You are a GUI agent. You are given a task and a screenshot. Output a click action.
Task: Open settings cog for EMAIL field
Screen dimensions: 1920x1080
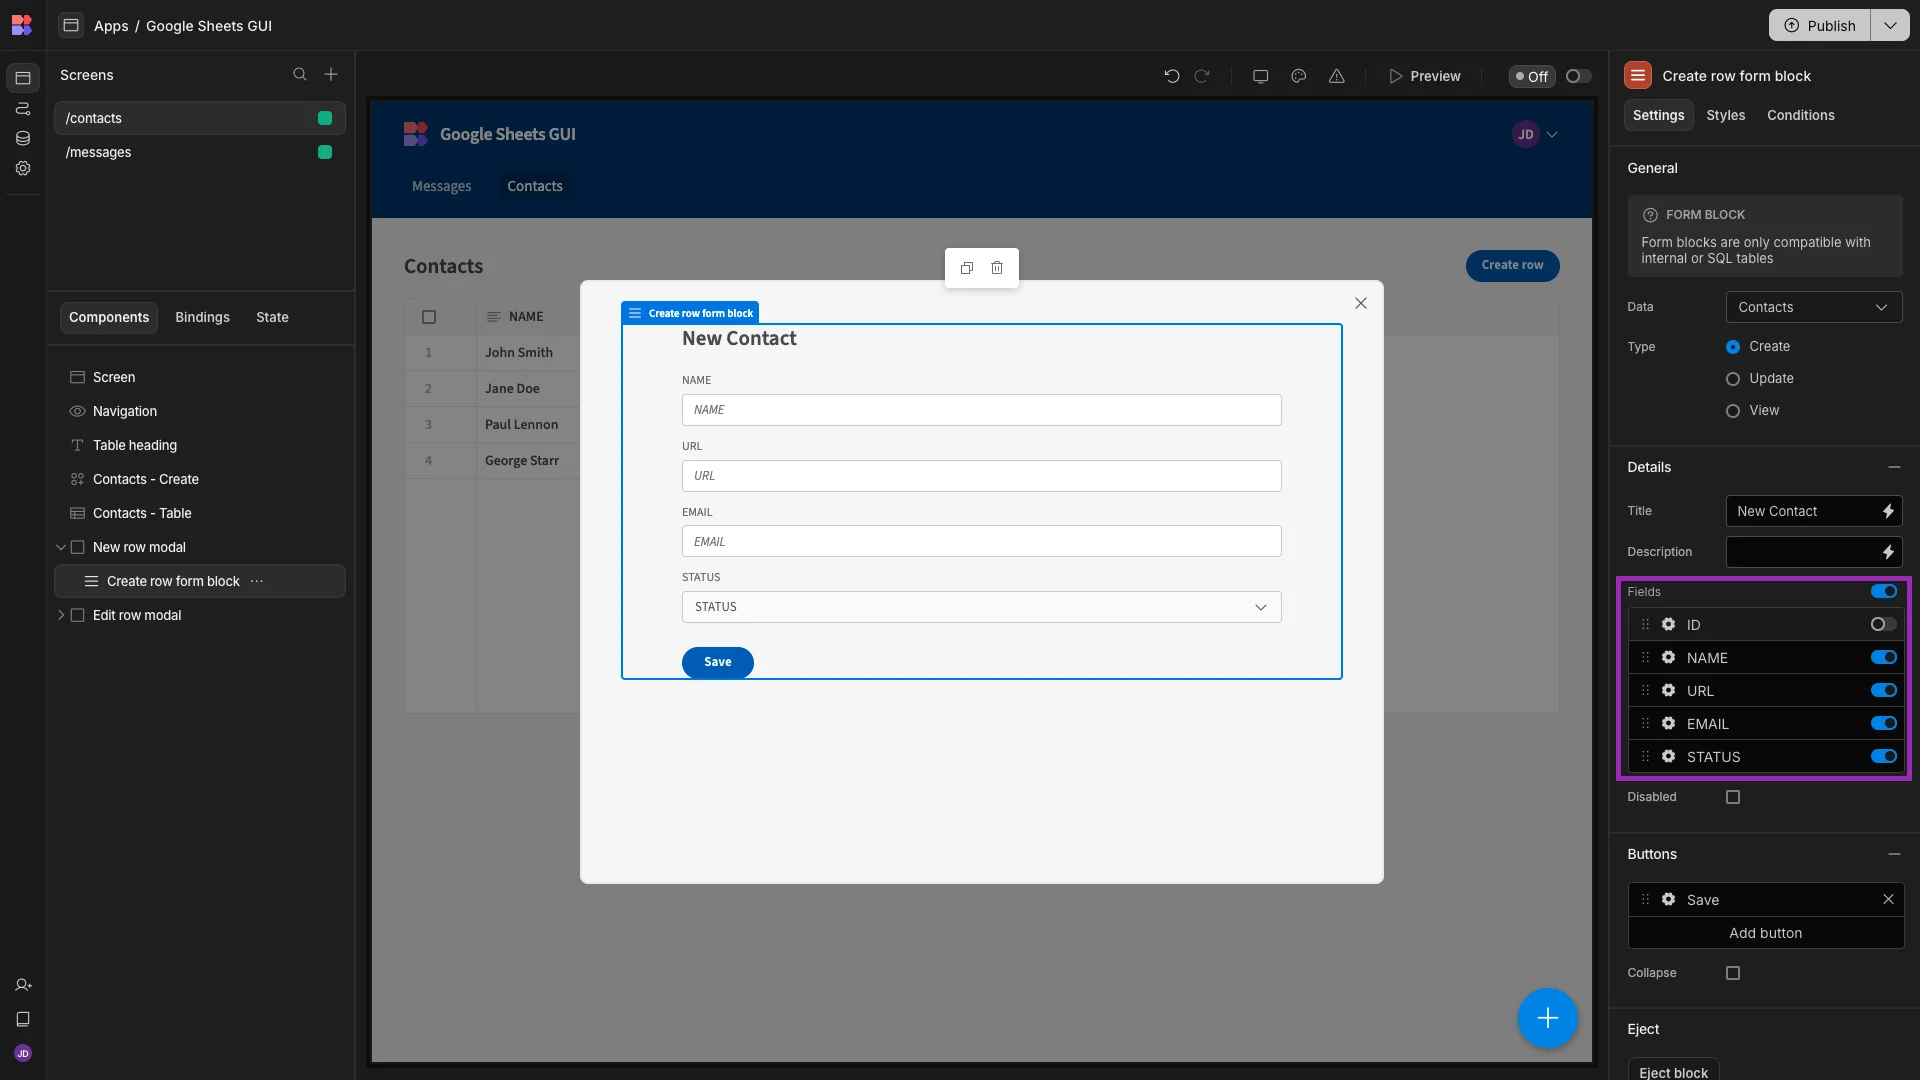point(1668,723)
